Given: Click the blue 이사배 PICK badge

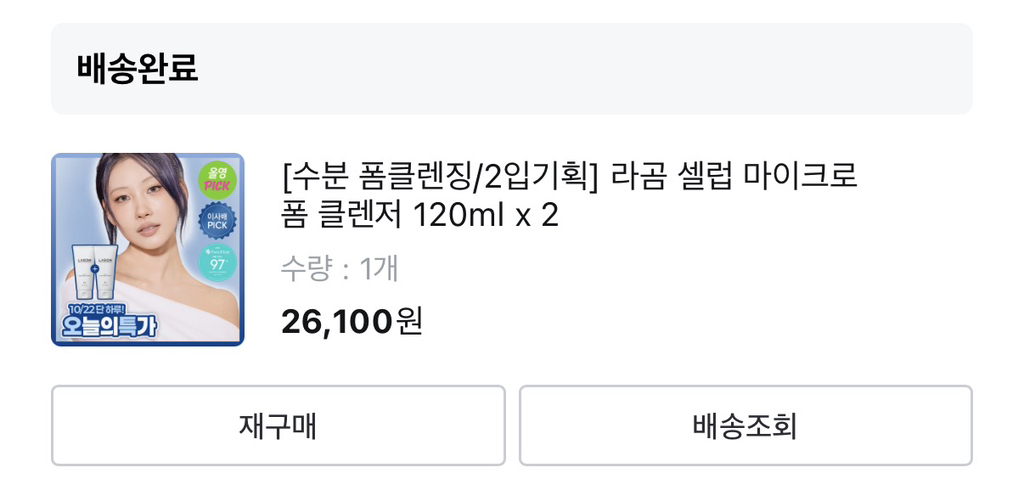Looking at the screenshot, I should (217, 222).
